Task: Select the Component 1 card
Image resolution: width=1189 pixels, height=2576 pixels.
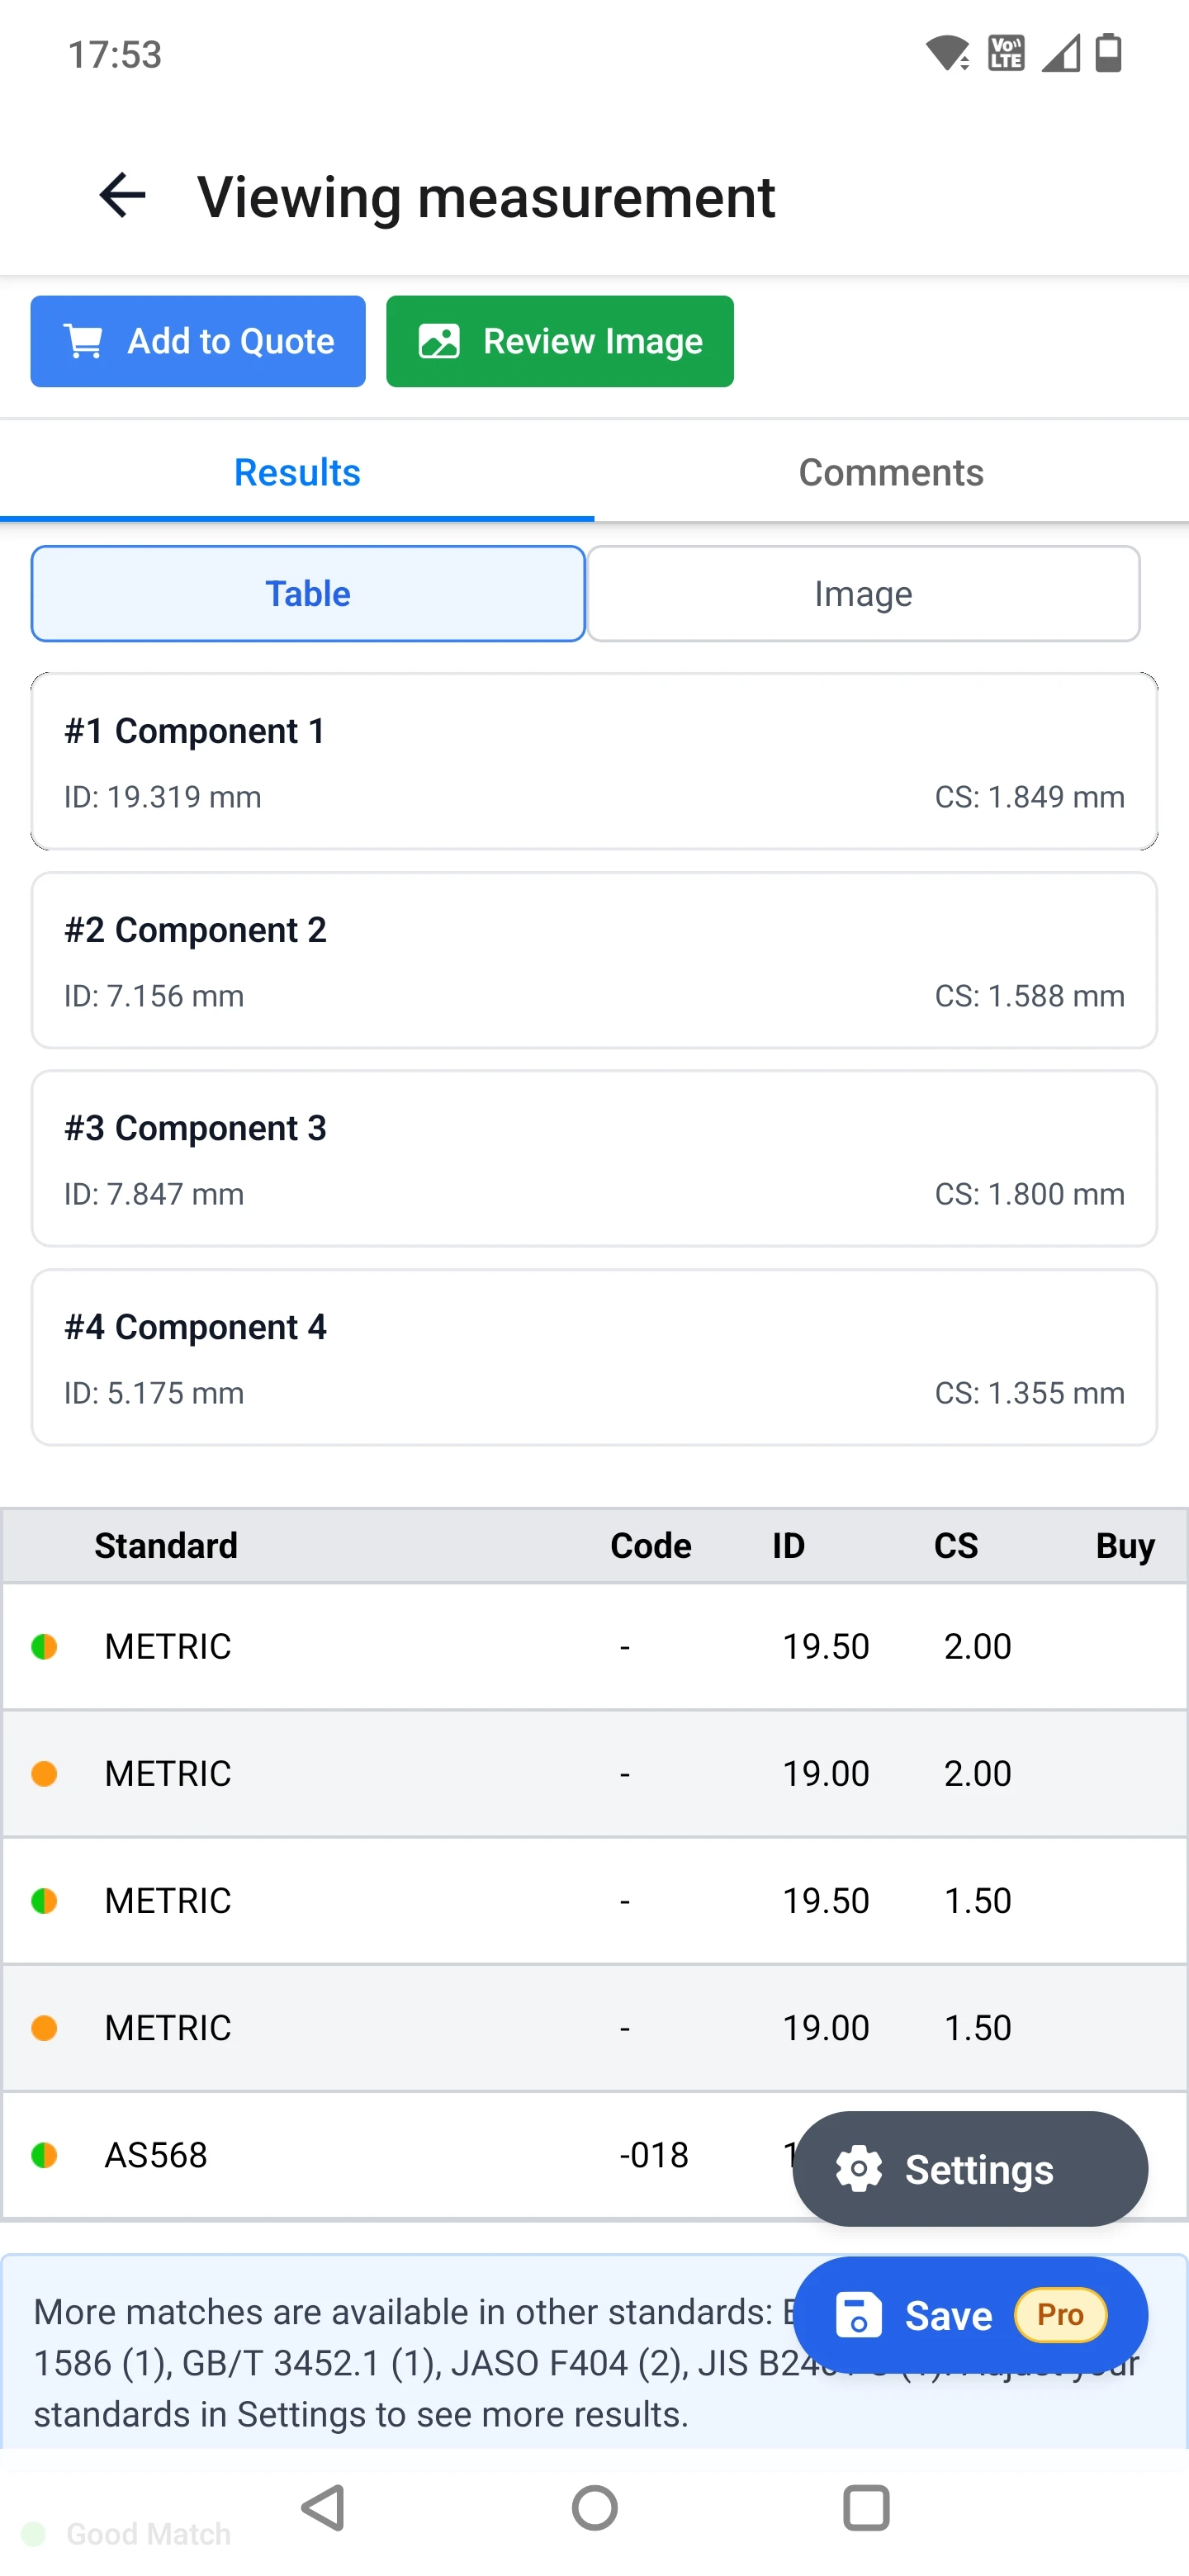Action: pyautogui.click(x=594, y=761)
